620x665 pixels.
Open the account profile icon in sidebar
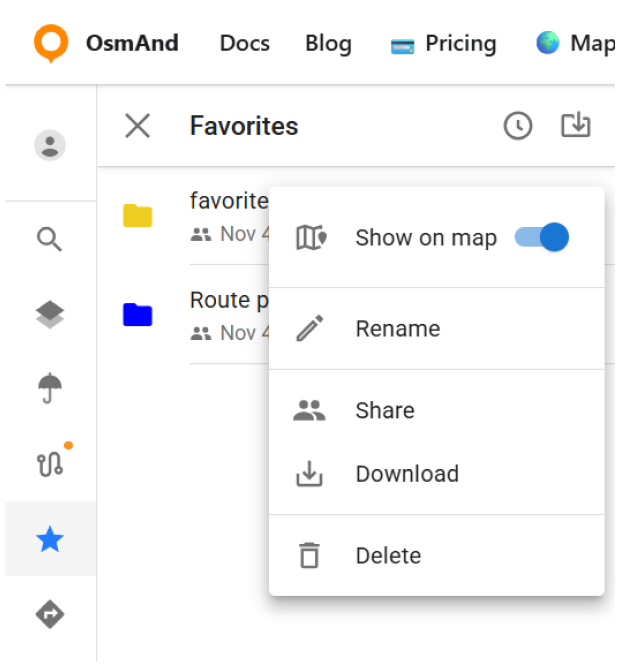(50, 145)
